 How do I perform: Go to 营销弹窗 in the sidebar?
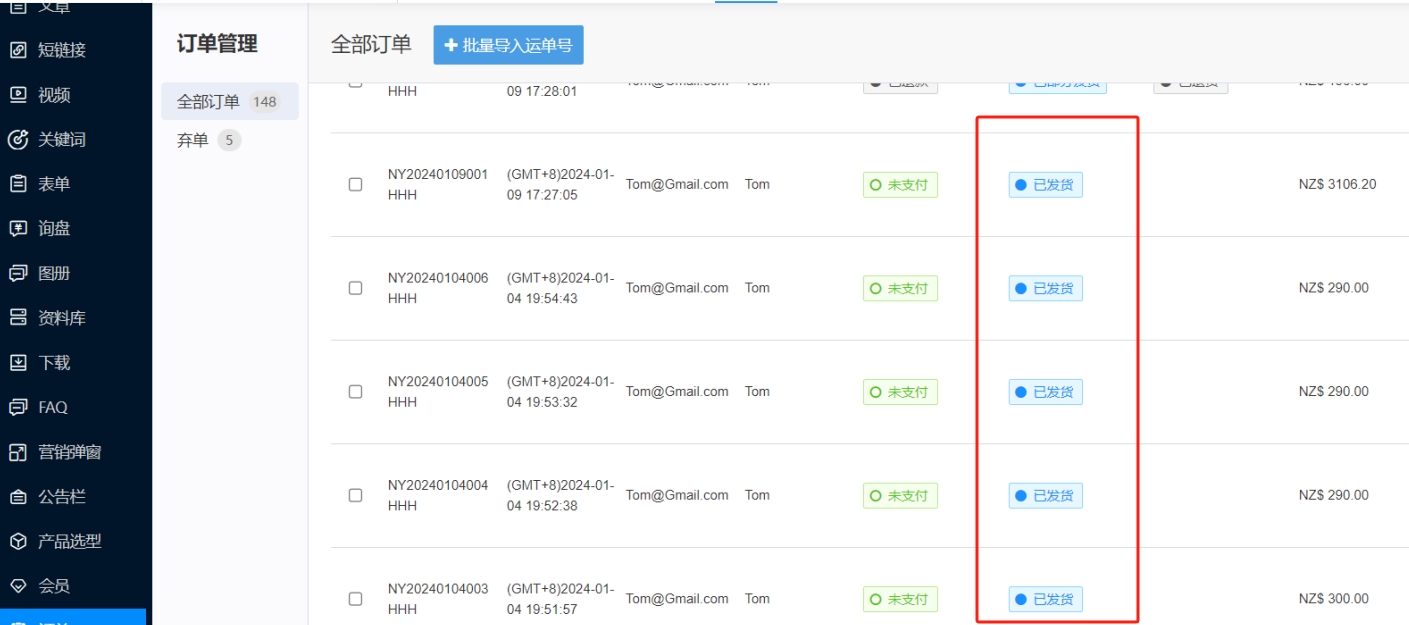pos(69,452)
